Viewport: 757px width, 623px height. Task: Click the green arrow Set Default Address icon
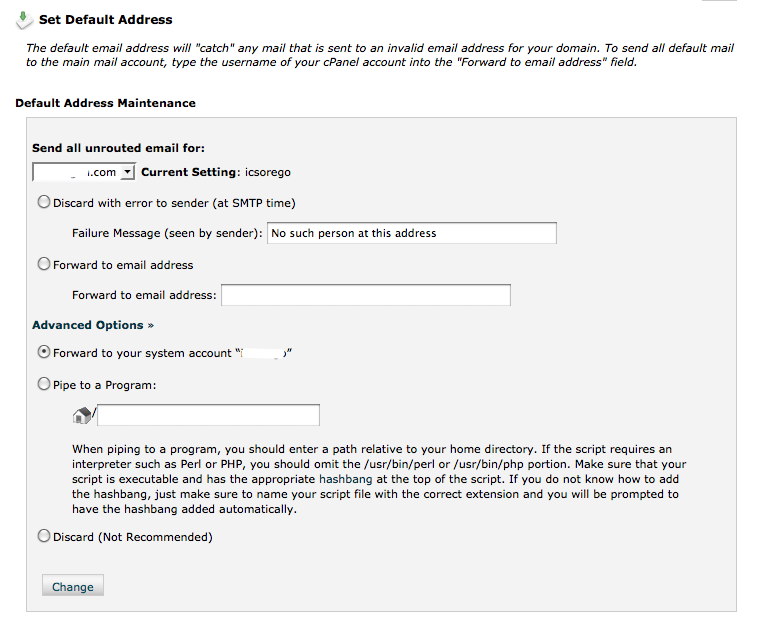pos(25,18)
